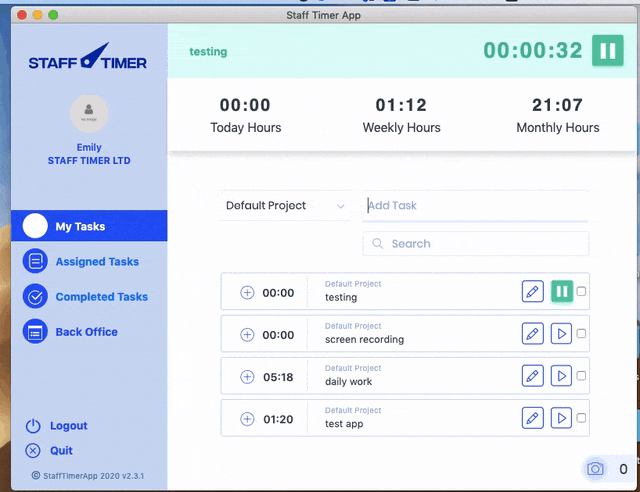Click the Logout power icon
Image resolution: width=640 pixels, height=492 pixels.
tap(33, 426)
